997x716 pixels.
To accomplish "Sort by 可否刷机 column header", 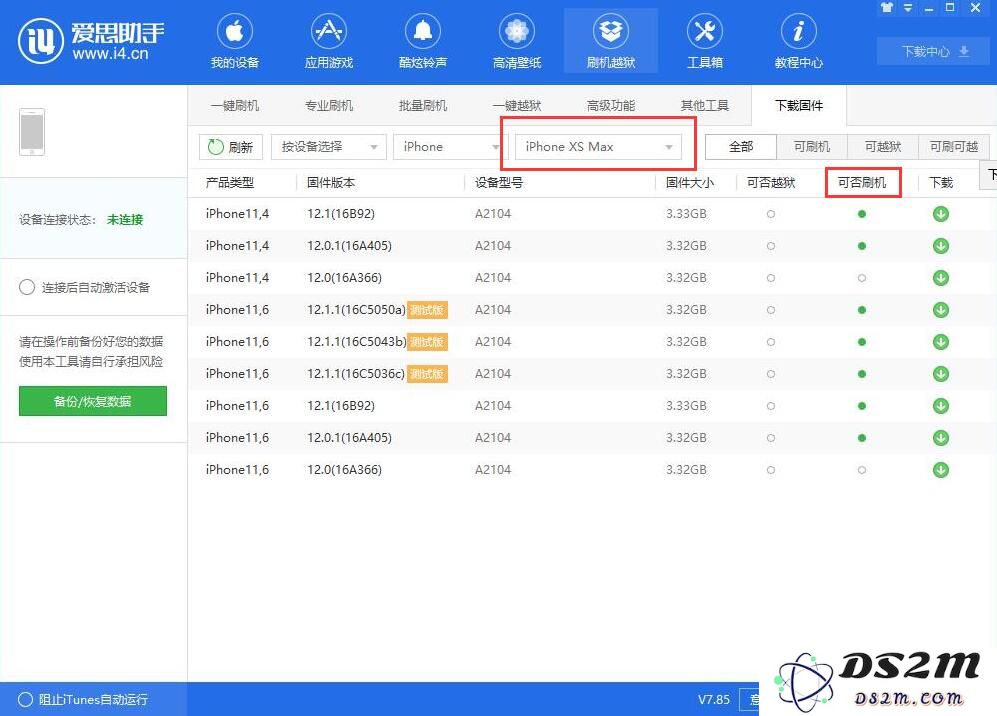I will tap(862, 183).
